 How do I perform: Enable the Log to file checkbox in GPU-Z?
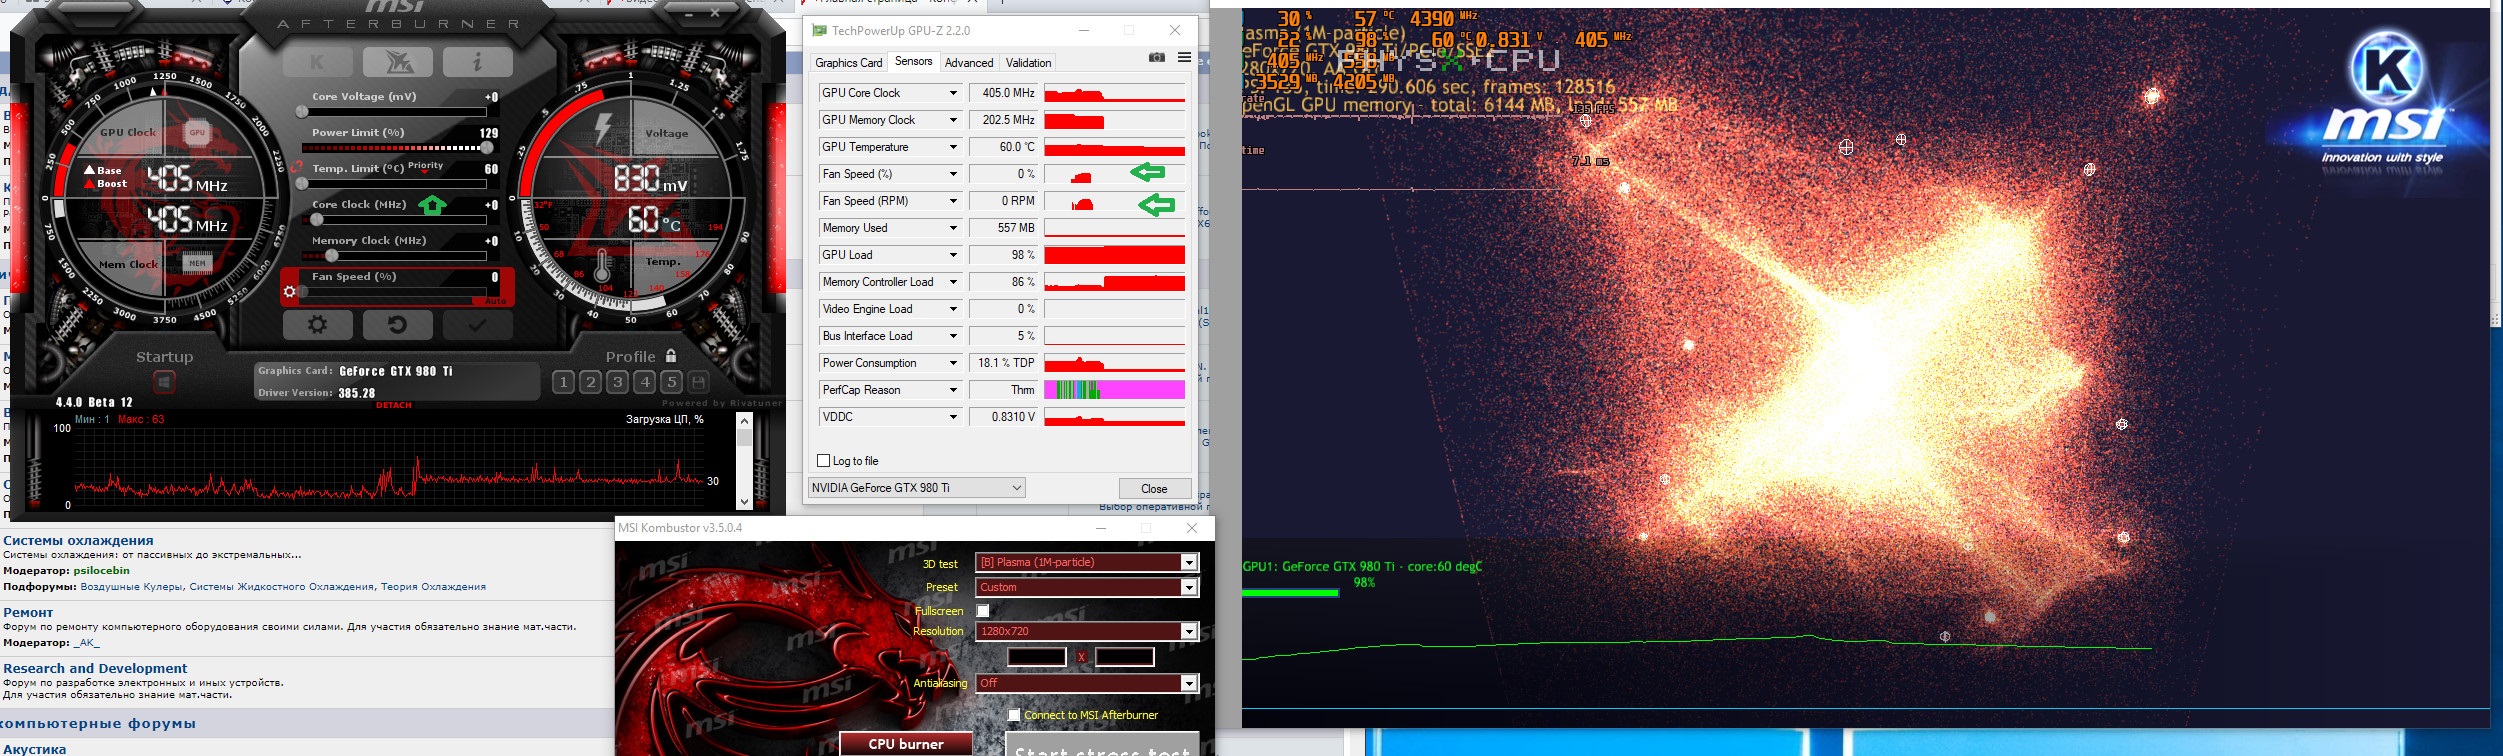824,461
